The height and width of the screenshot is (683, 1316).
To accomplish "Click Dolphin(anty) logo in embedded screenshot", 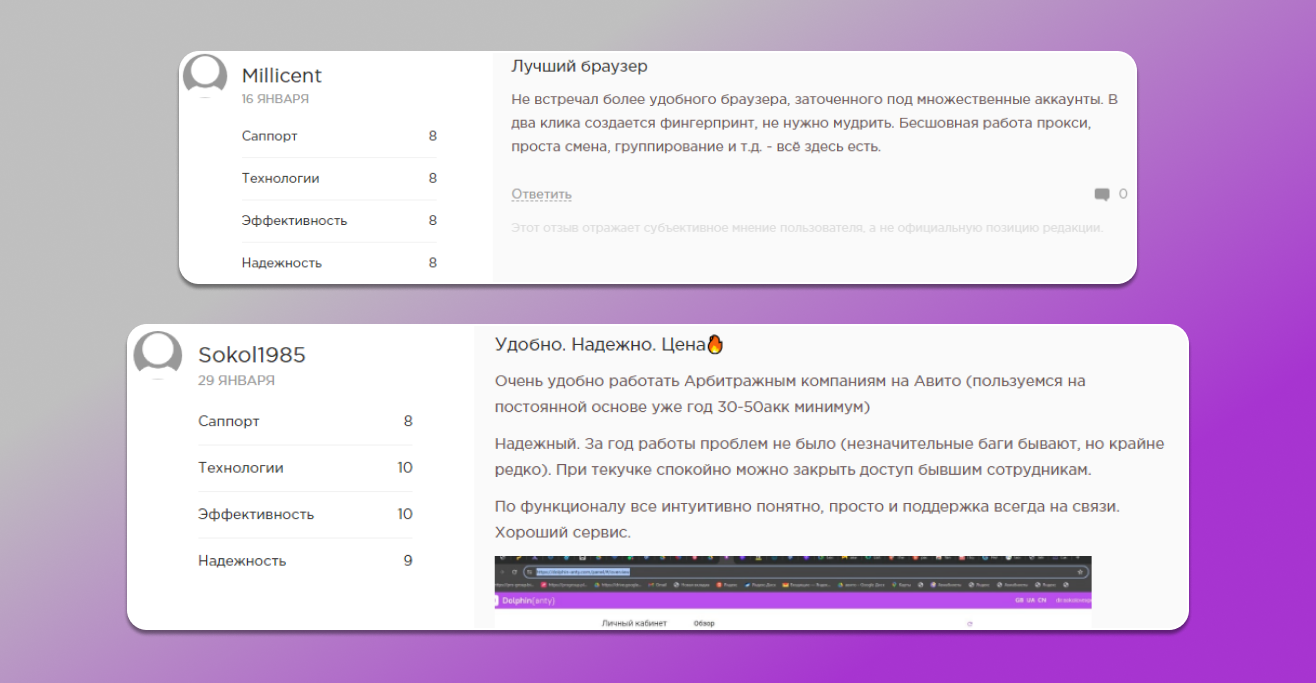I will tap(529, 600).
